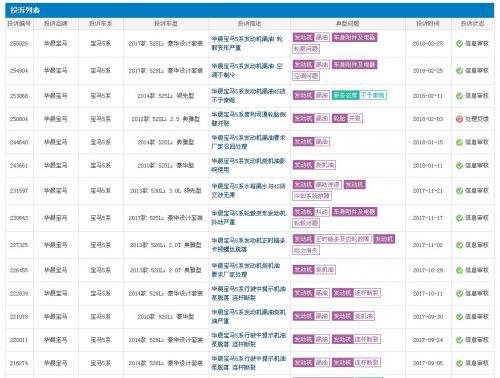Viewport: 500px width, 378px height.
Task: Click the 典型问题 column header
Action: [x=347, y=24]
